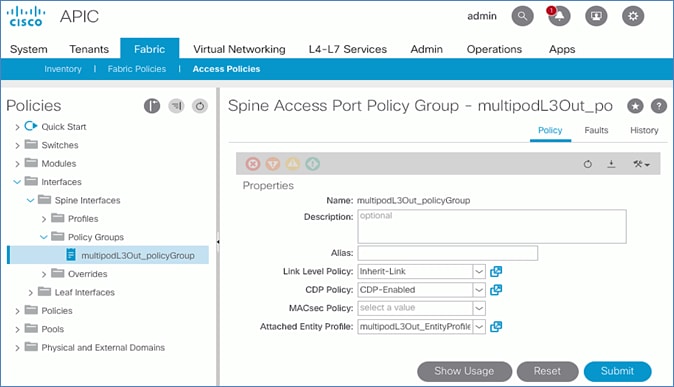This screenshot has height=387, width=674.
Task: Go to the Inventory submenu
Action: [63, 69]
